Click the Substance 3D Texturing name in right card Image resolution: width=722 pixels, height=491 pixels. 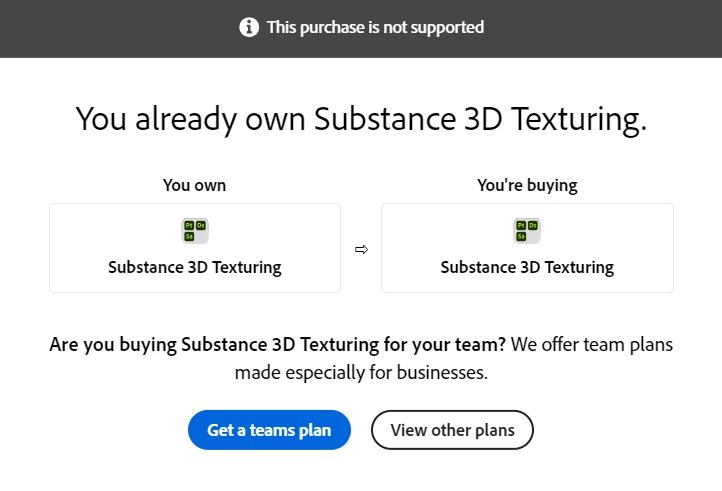pos(527,267)
